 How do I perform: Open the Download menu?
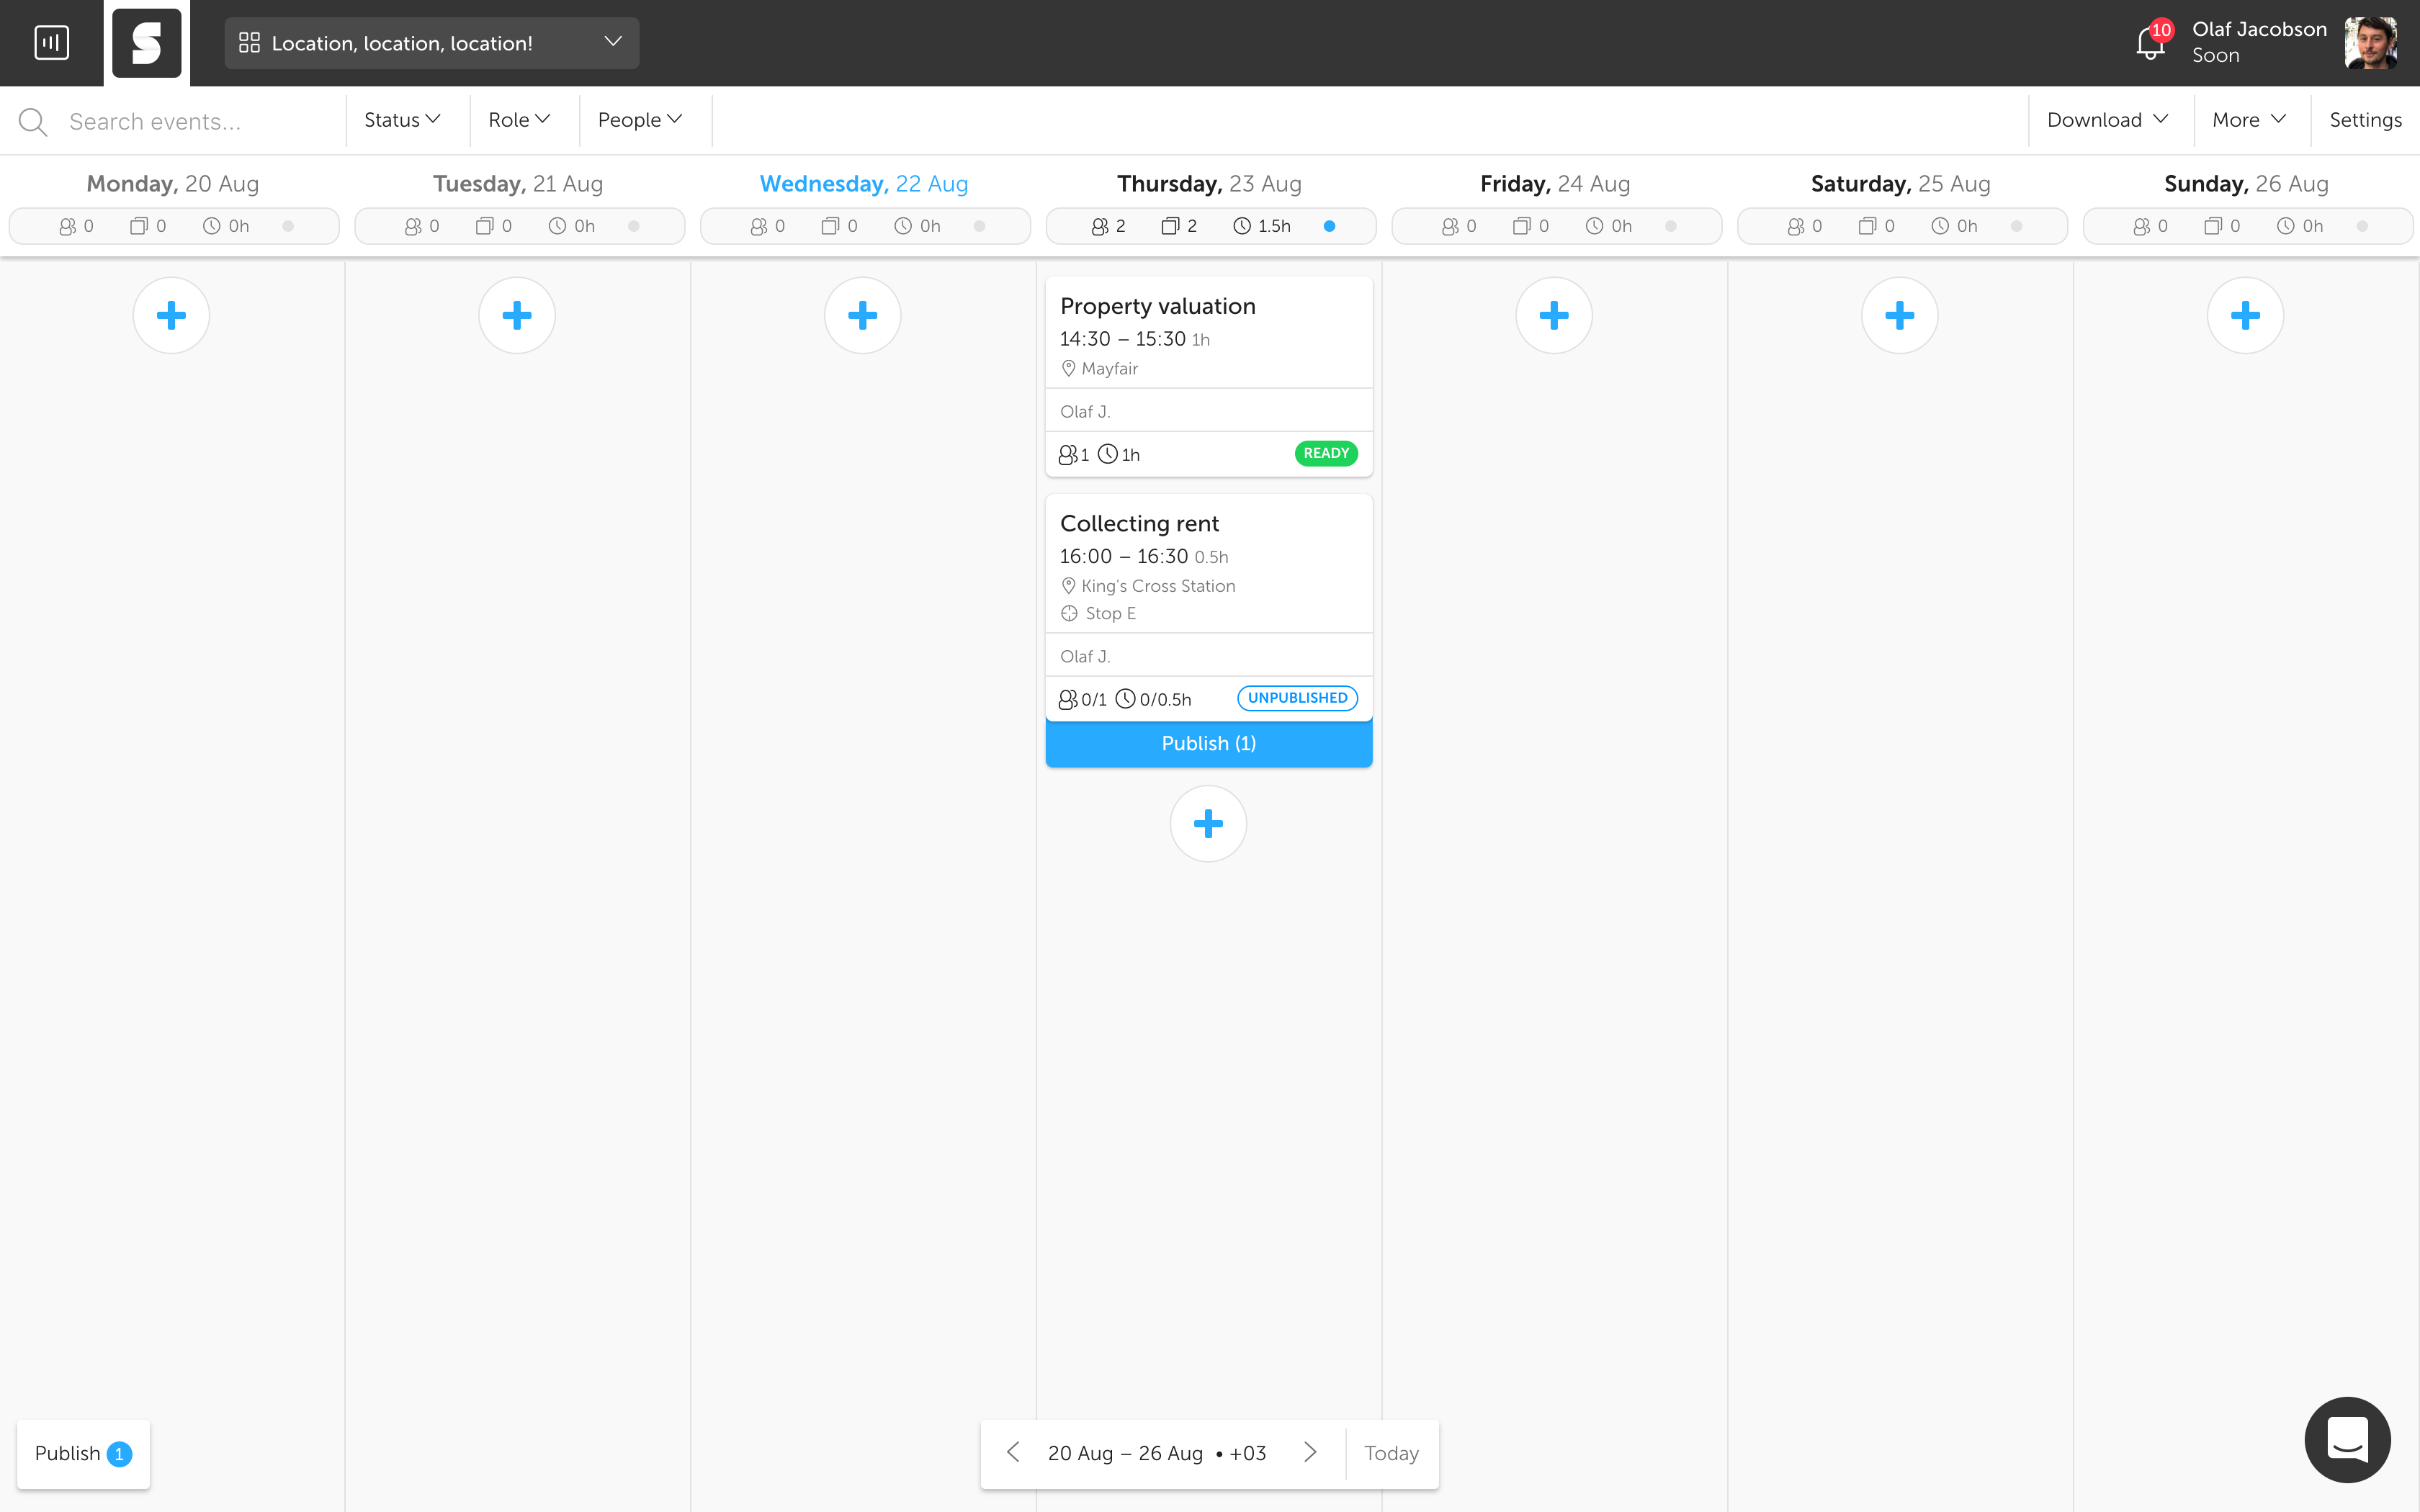[x=2107, y=120]
